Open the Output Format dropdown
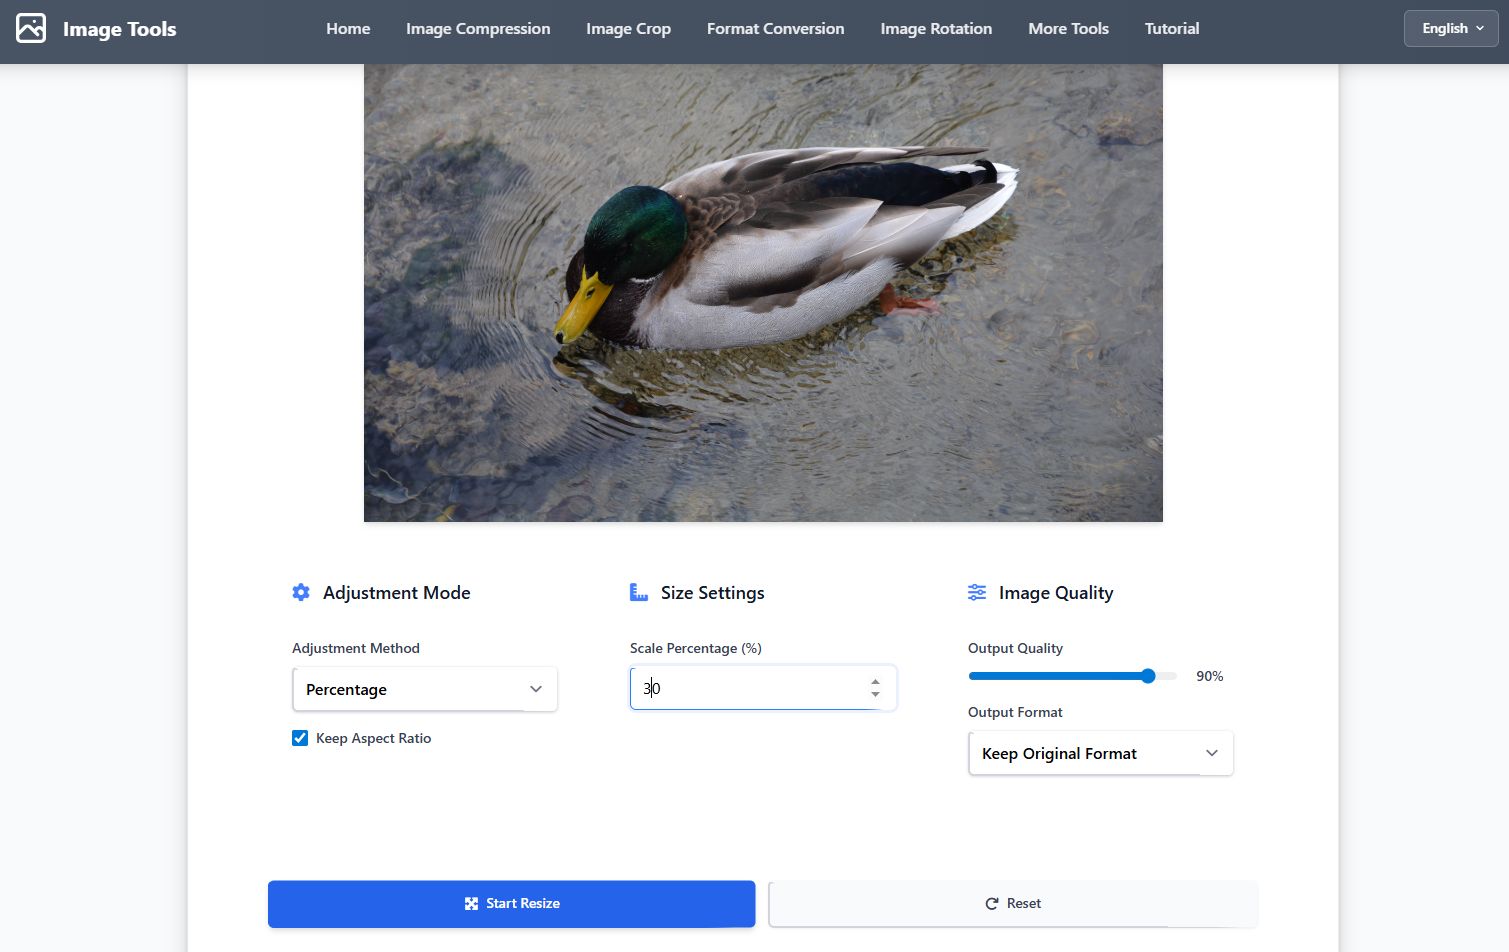Screen dimensions: 1509x952 coord(1101,753)
